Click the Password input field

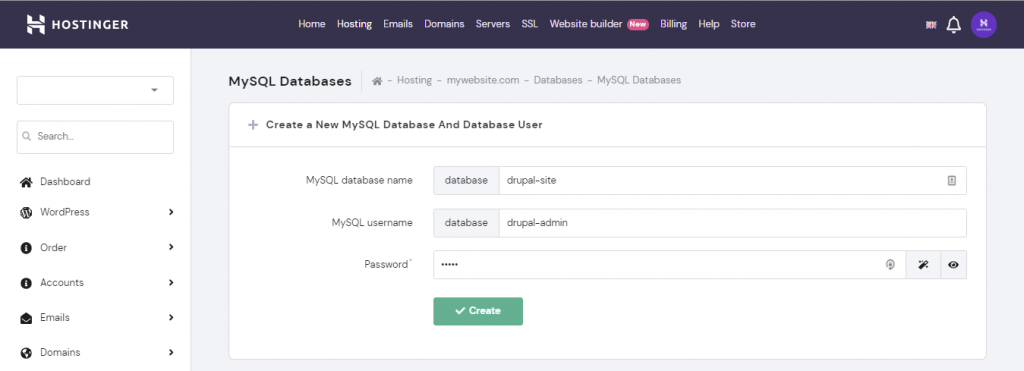(x=669, y=265)
